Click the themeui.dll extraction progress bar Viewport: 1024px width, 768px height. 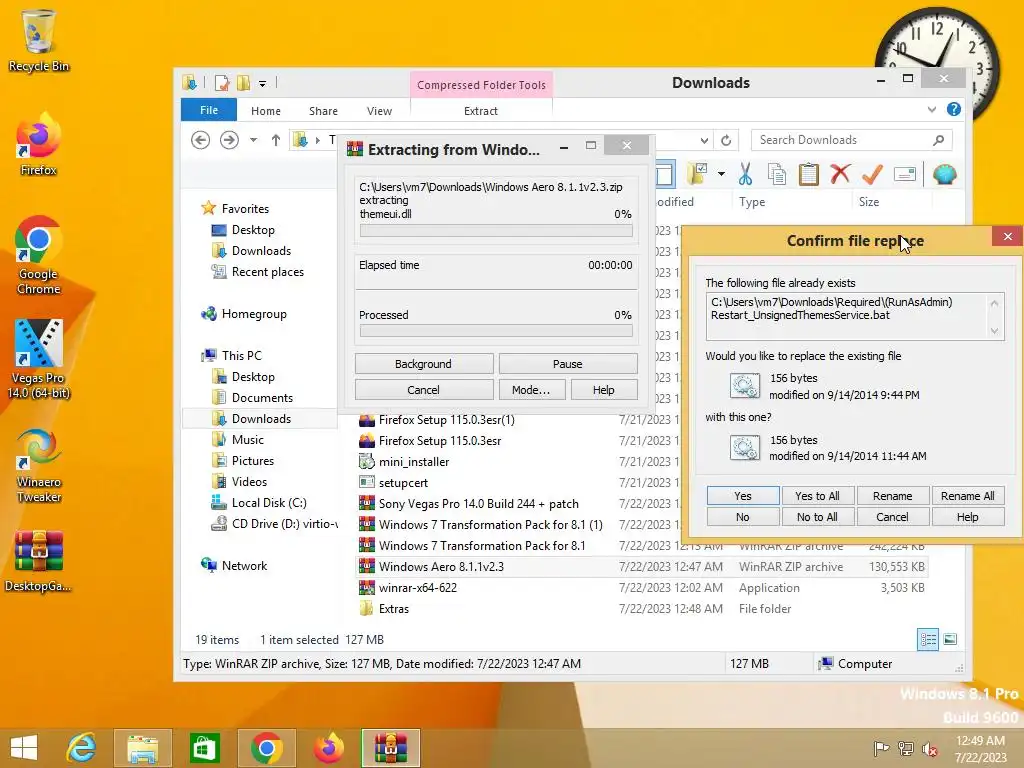496,231
